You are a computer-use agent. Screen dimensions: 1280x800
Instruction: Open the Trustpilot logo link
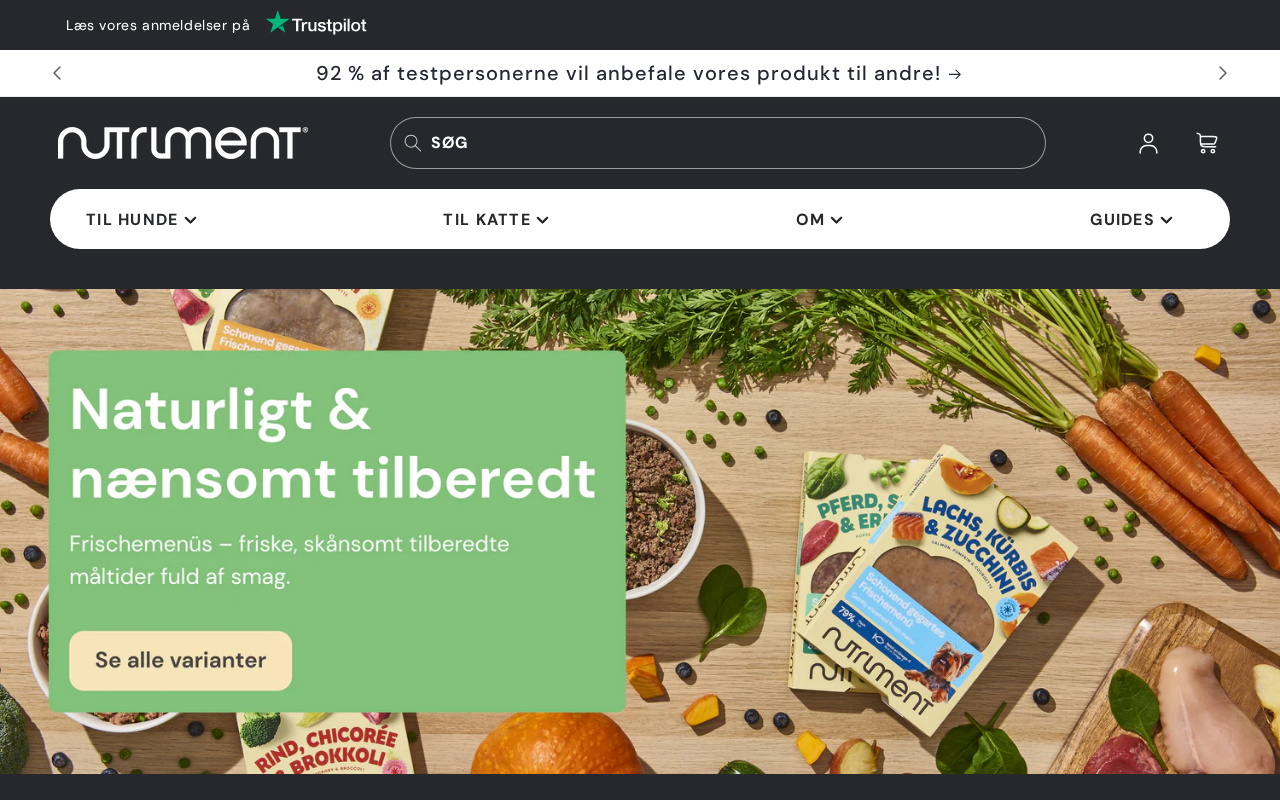click(316, 24)
